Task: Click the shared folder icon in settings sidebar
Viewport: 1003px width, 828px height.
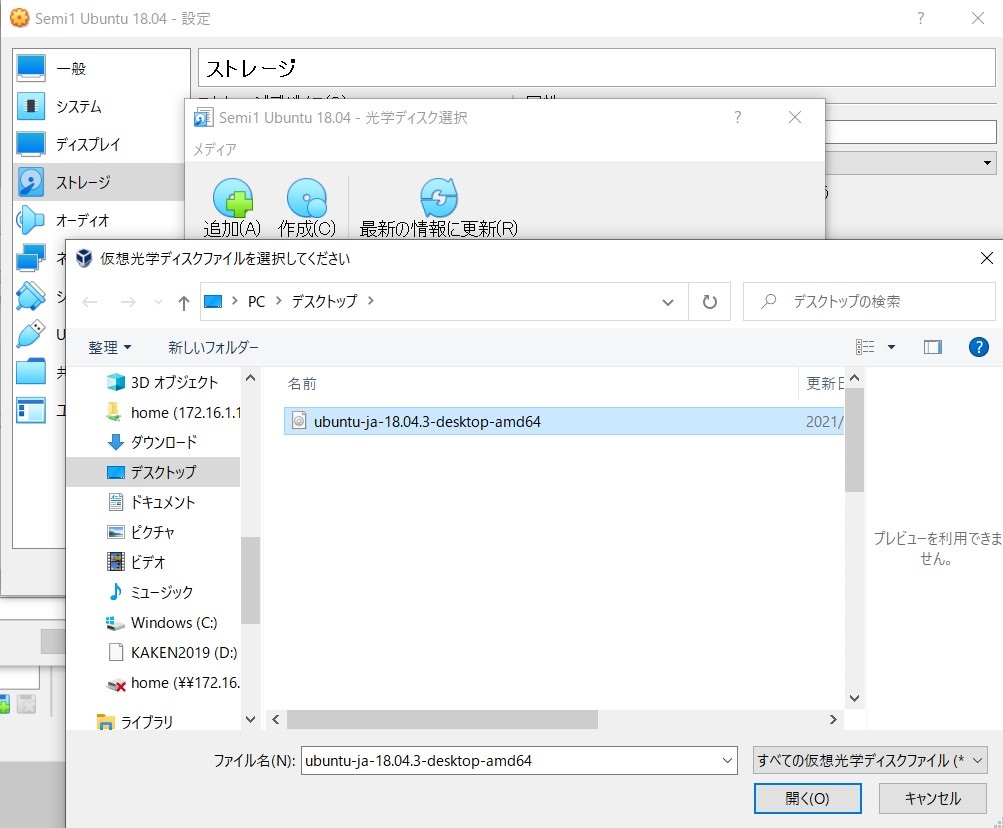Action: 31,371
